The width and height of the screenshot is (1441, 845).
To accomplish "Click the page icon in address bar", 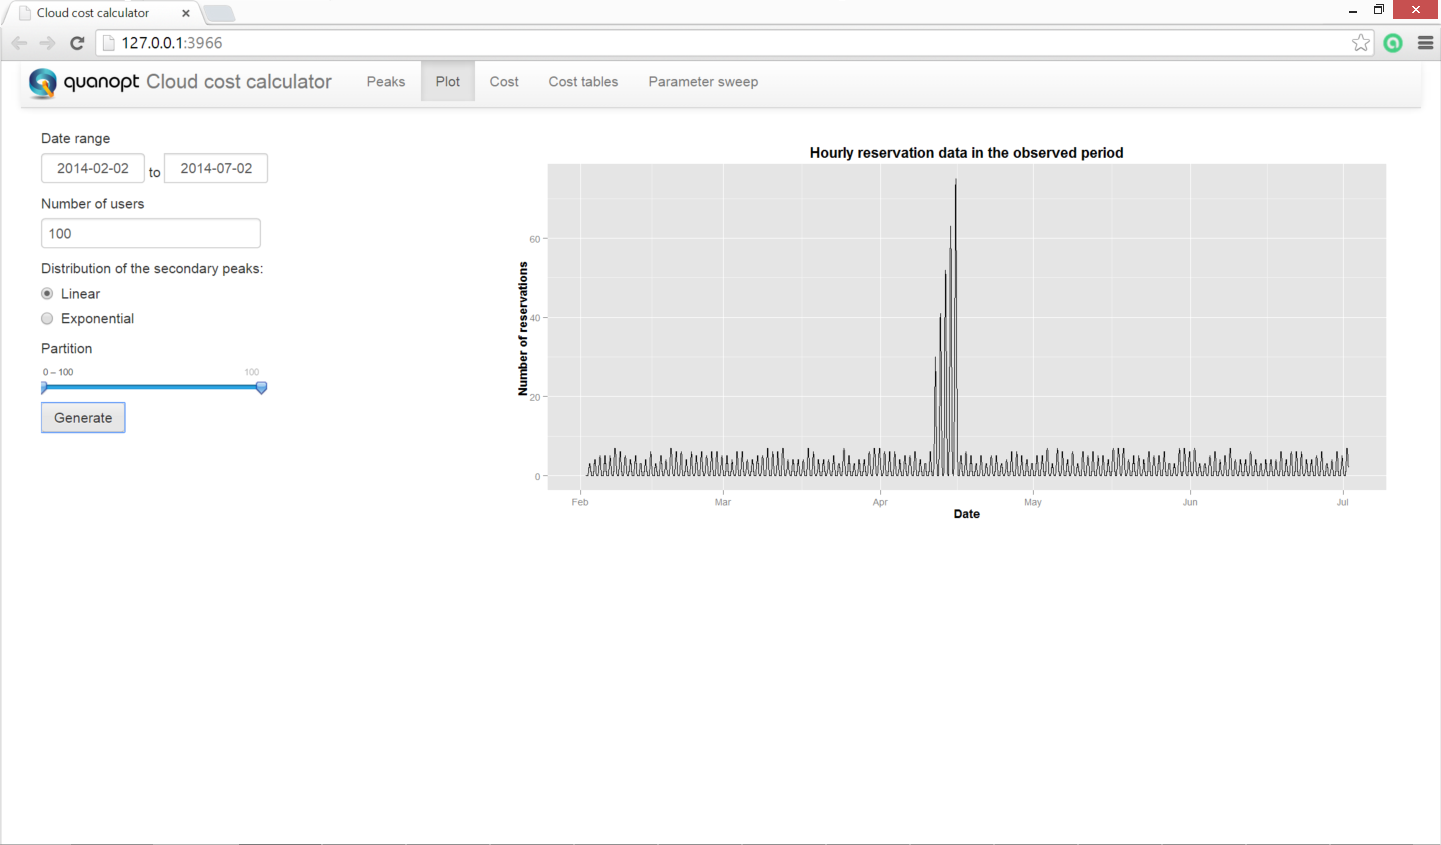I will (109, 43).
